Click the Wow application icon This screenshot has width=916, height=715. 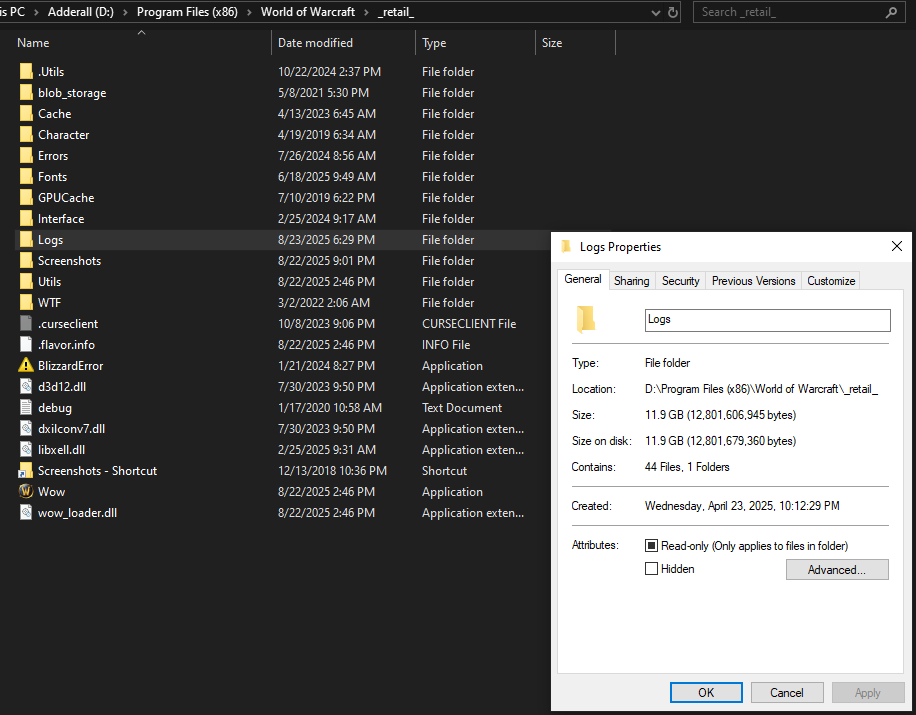pyautogui.click(x=26, y=491)
